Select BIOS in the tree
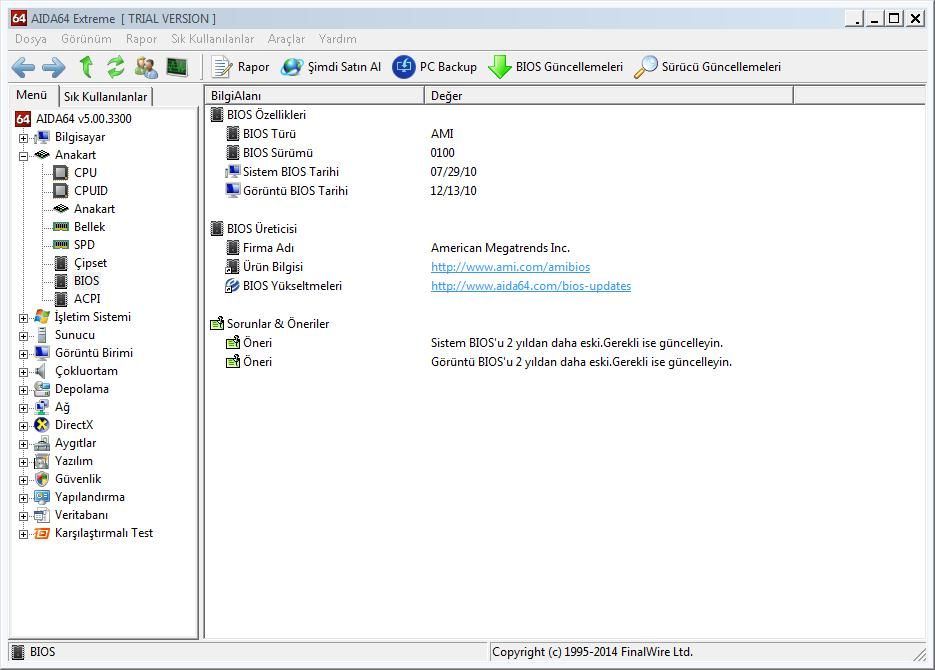Screen dimensions: 935x670 click(x=86, y=281)
